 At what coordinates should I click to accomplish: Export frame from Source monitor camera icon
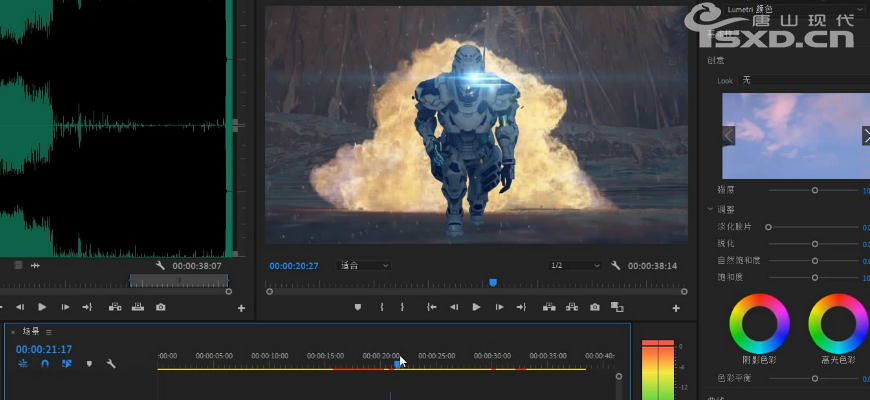[x=160, y=307]
